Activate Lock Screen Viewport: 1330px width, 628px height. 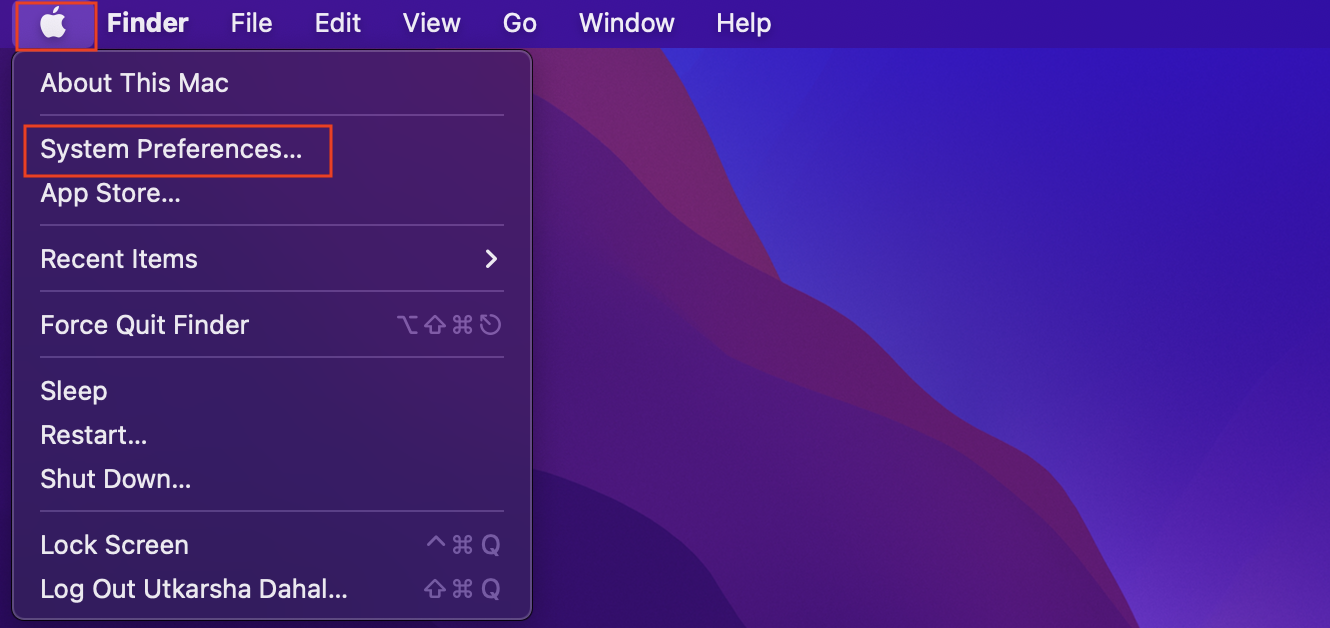[114, 544]
